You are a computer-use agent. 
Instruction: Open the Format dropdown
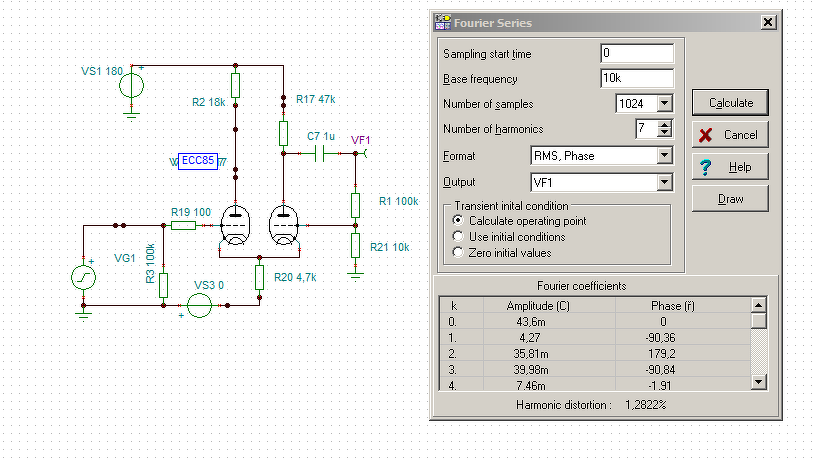click(x=665, y=156)
